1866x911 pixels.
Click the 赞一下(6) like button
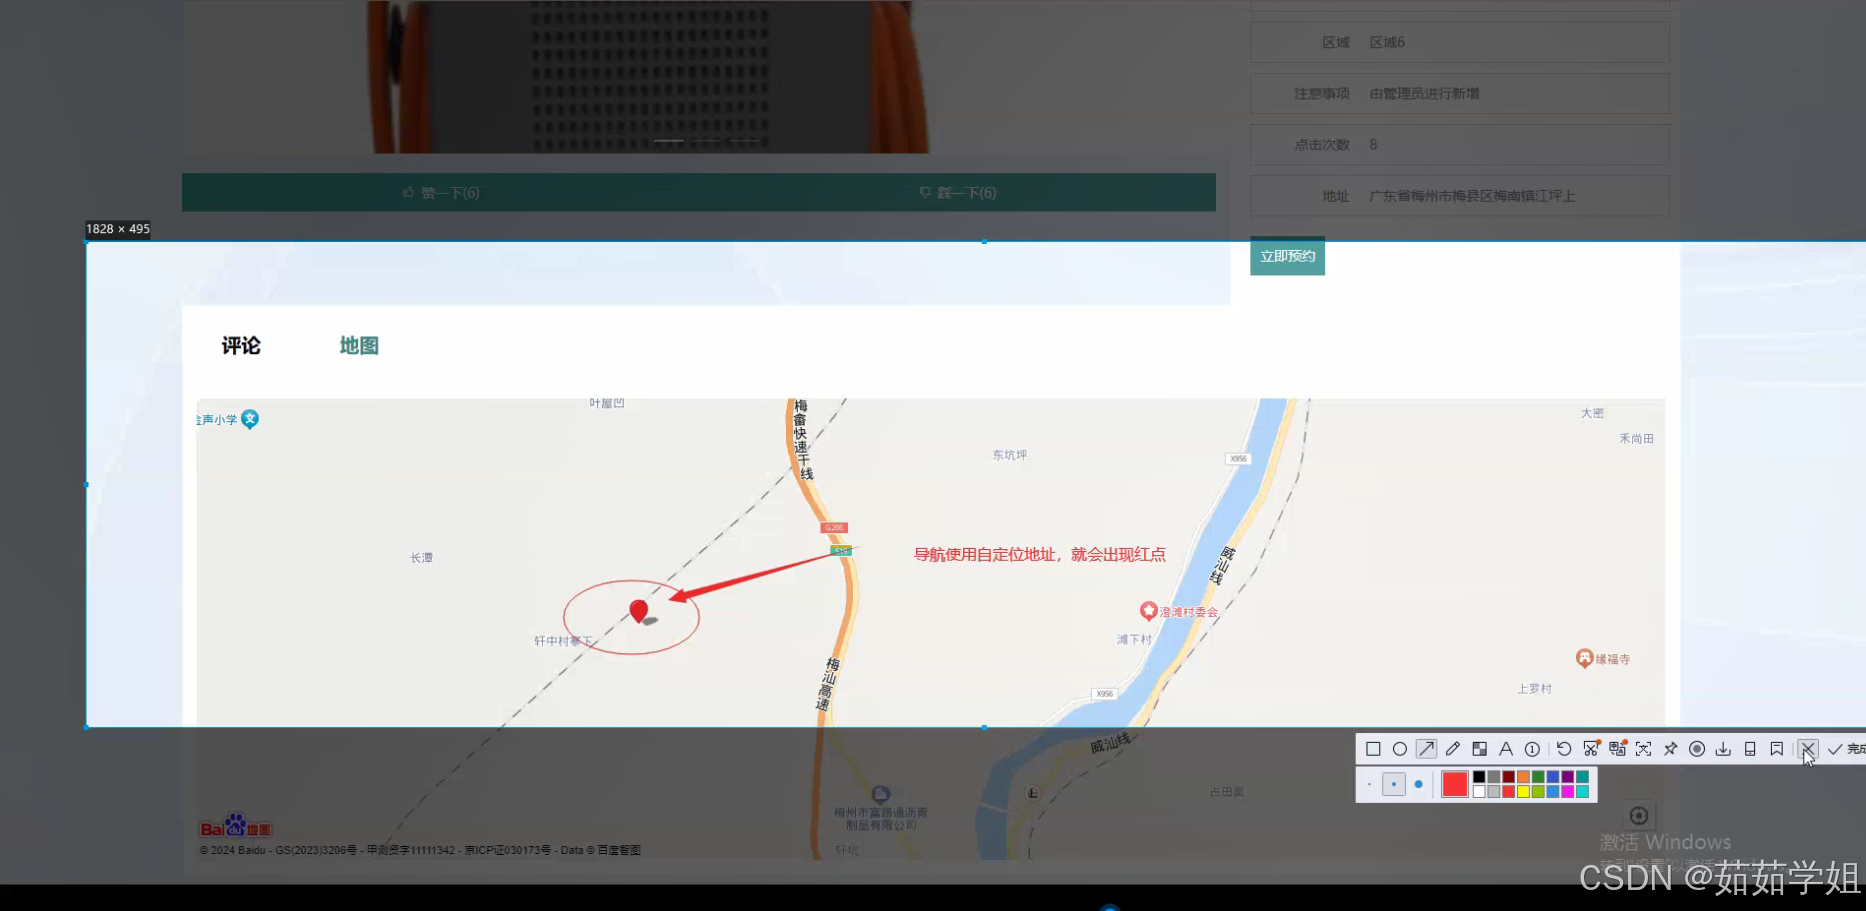click(441, 192)
